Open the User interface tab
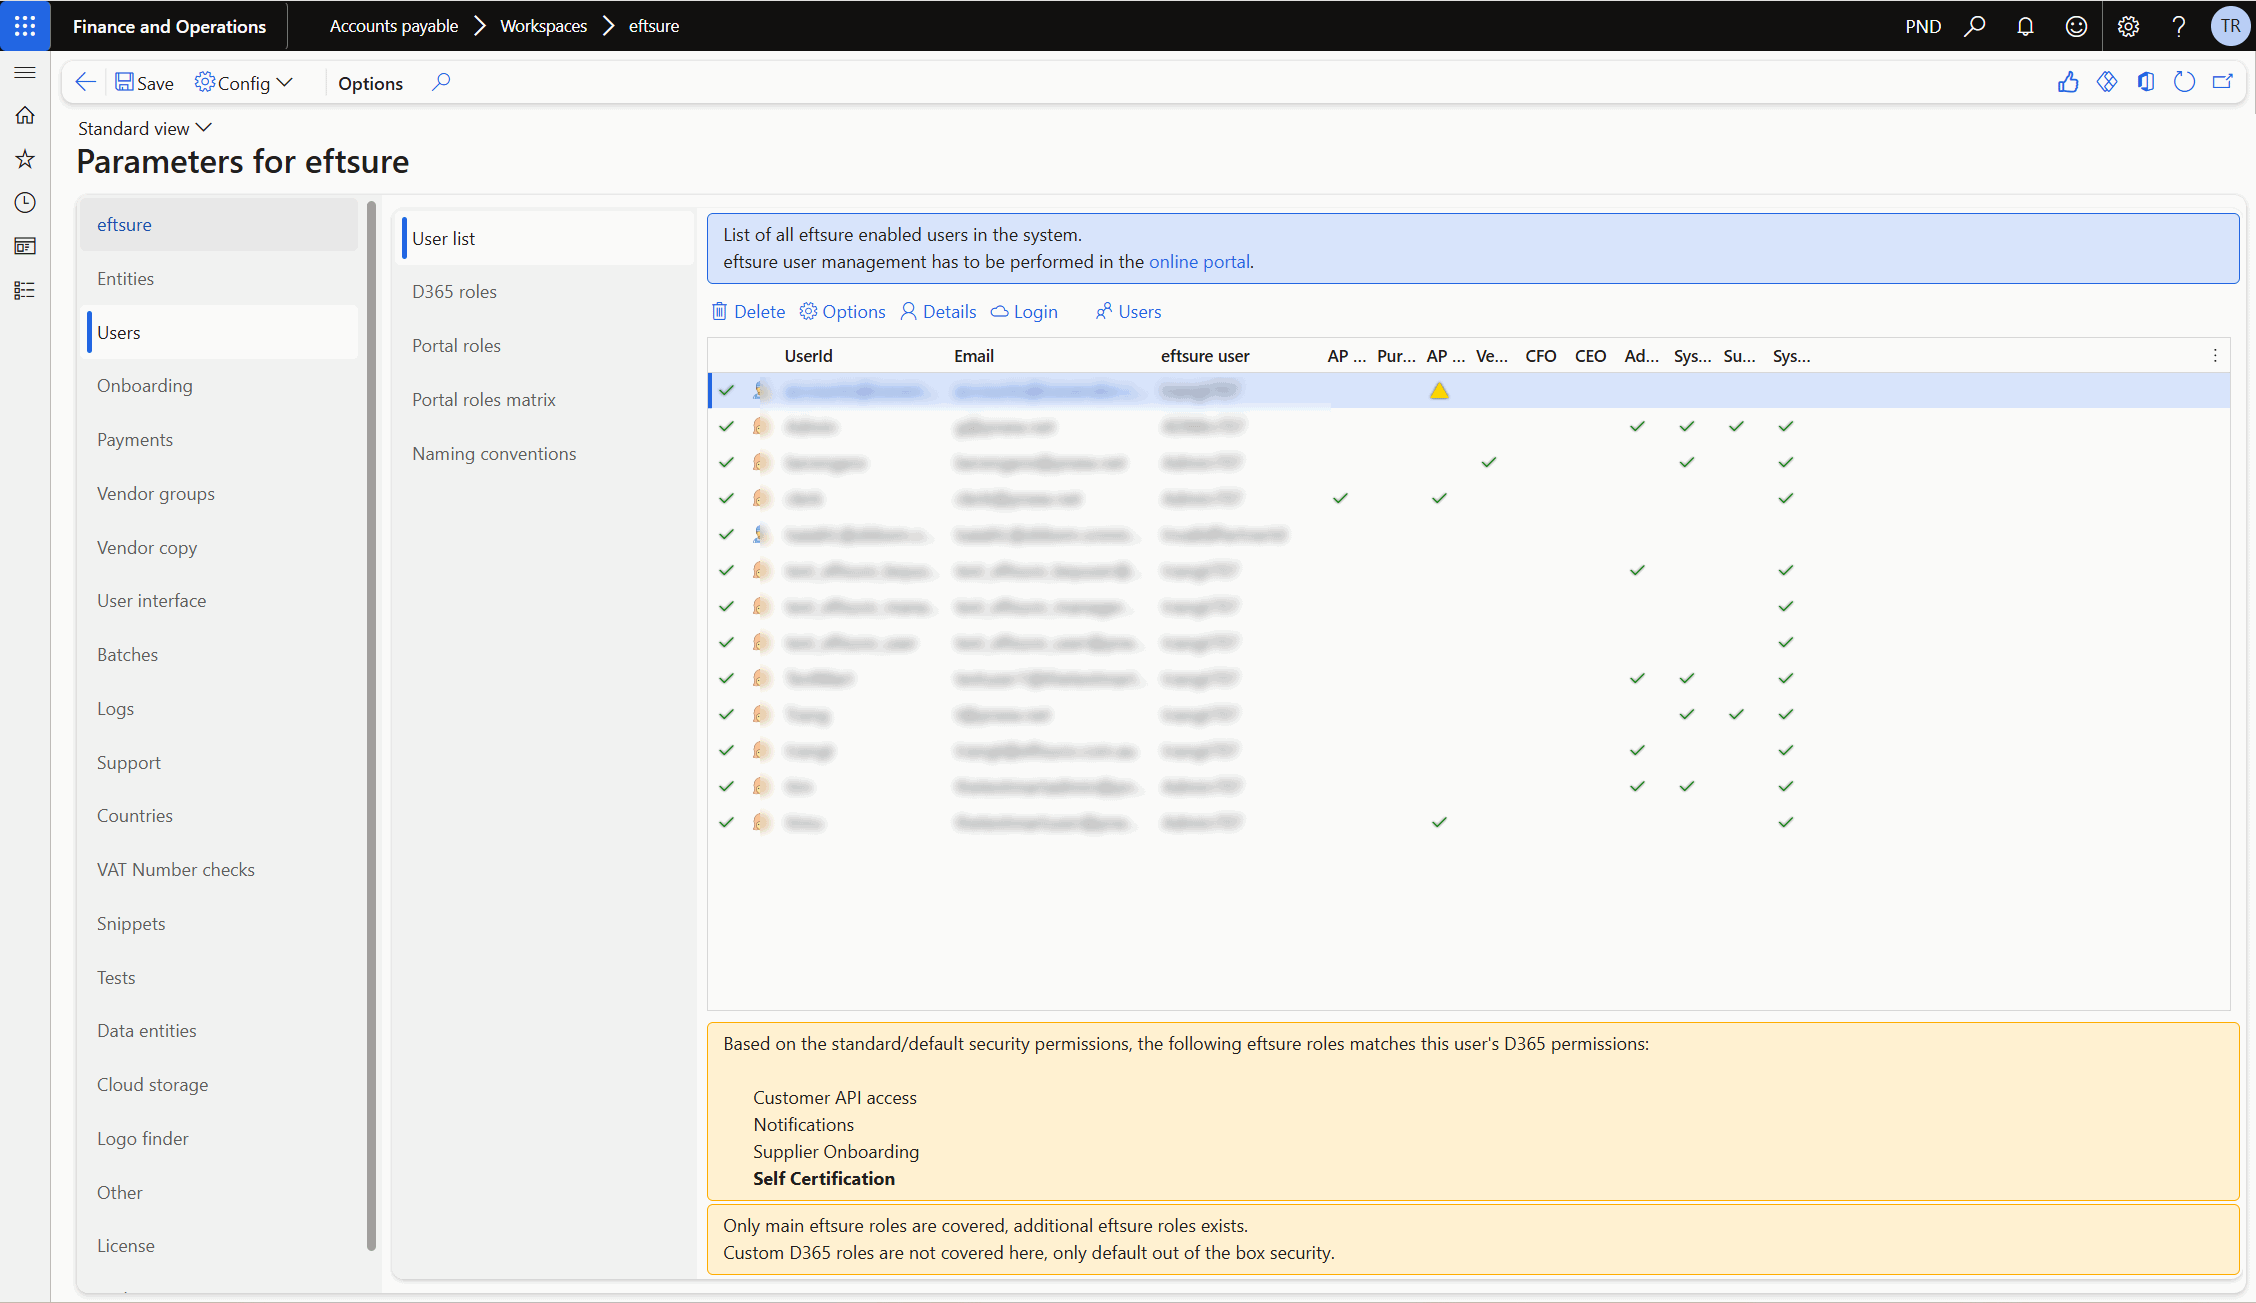 click(219, 601)
